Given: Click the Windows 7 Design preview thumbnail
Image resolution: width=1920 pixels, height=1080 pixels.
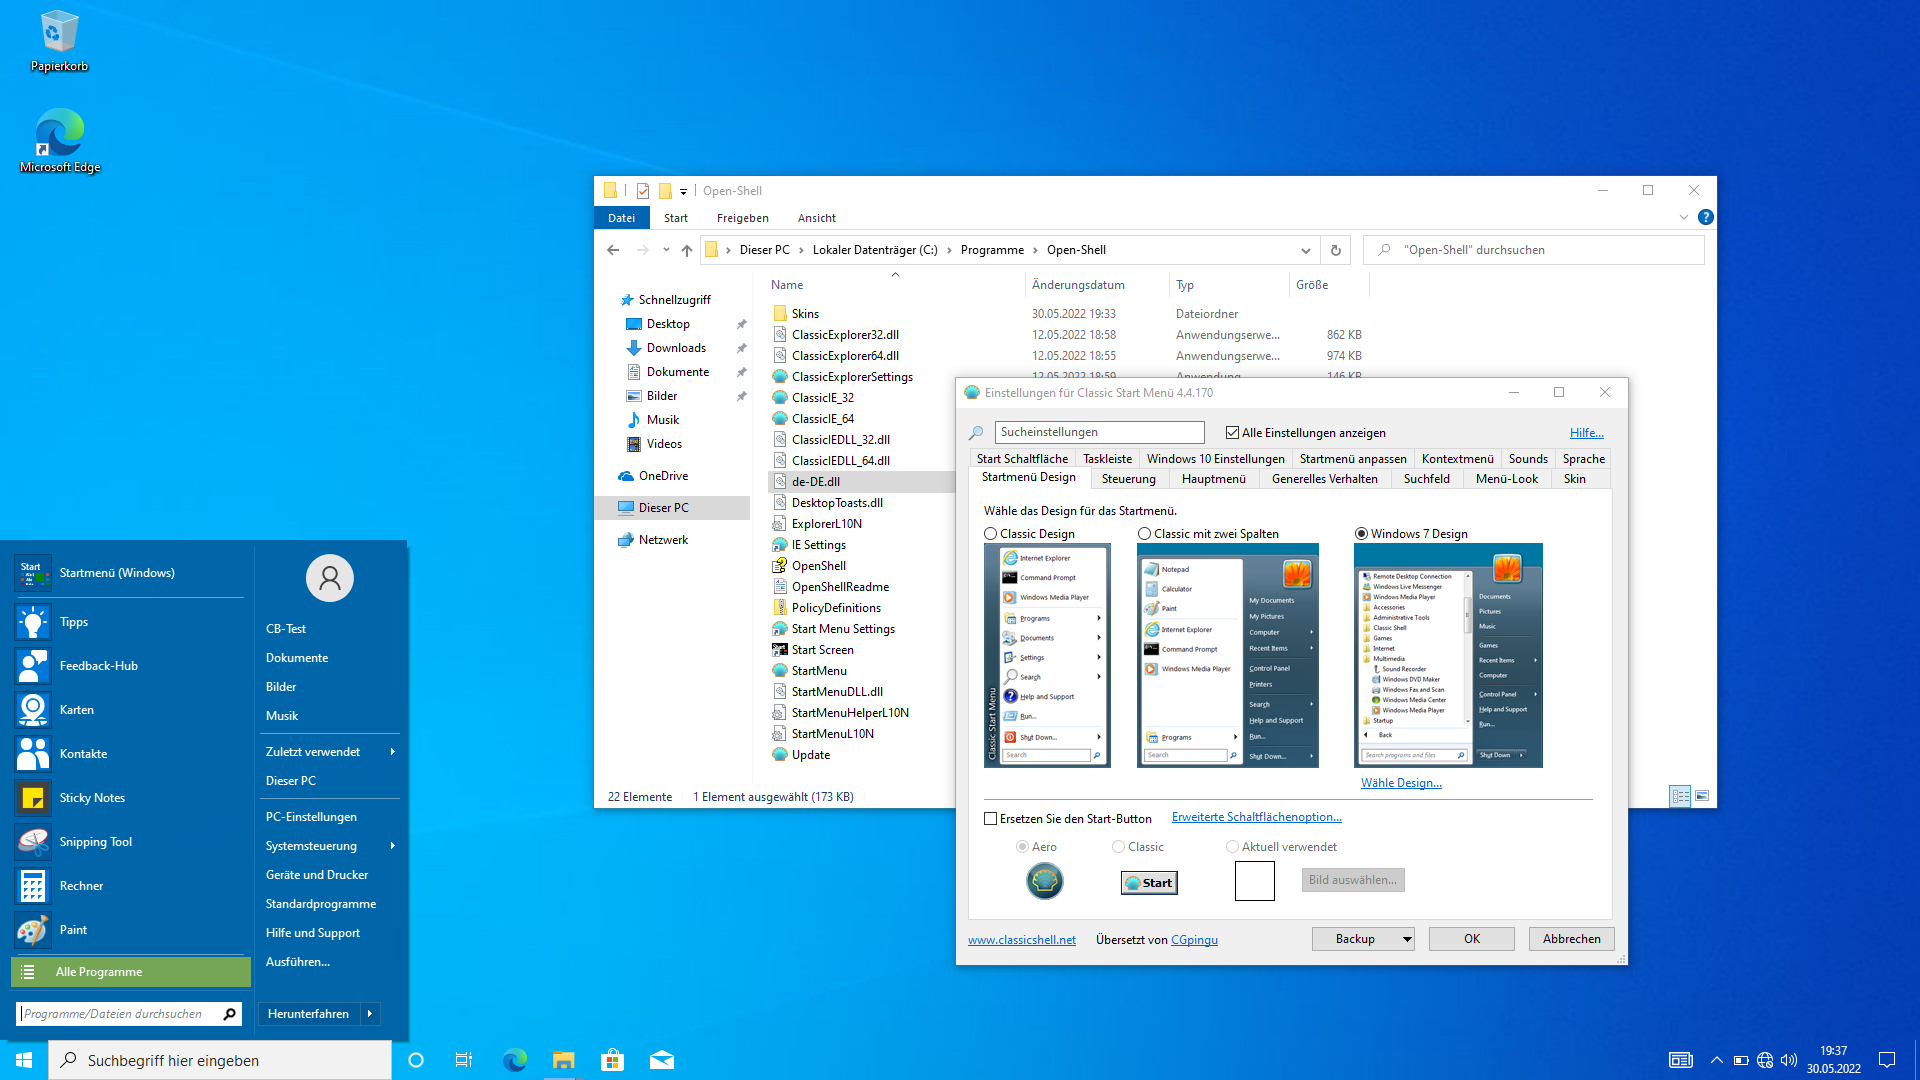Looking at the screenshot, I should (1447, 655).
